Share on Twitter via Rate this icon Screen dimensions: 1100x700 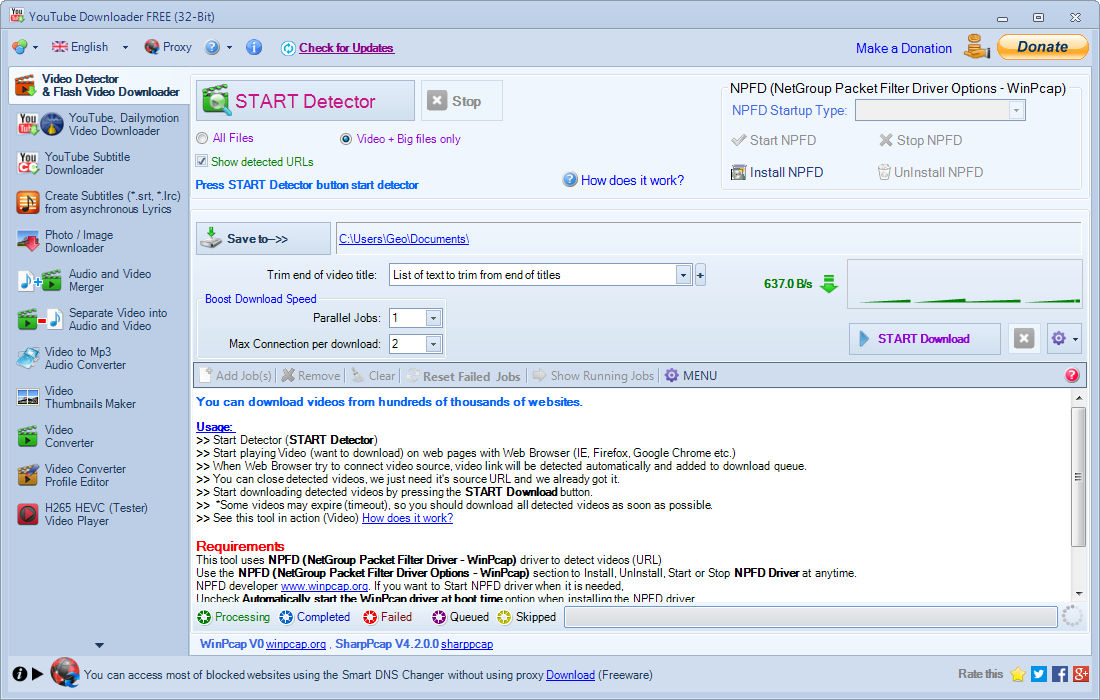[1039, 674]
